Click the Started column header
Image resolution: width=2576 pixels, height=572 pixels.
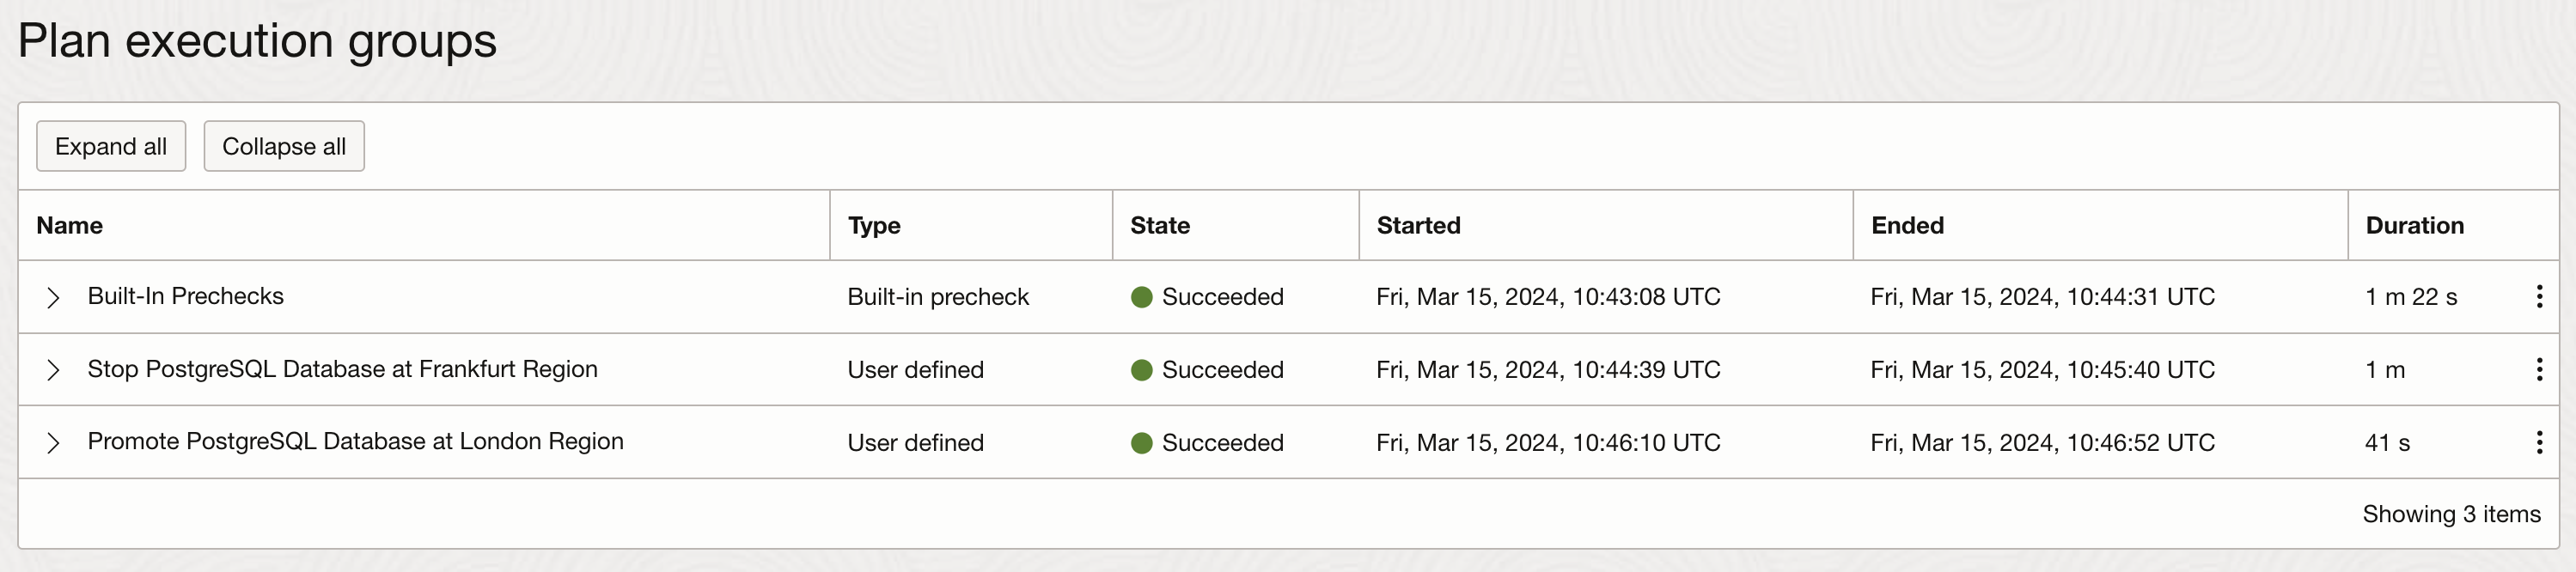[x=1418, y=225]
